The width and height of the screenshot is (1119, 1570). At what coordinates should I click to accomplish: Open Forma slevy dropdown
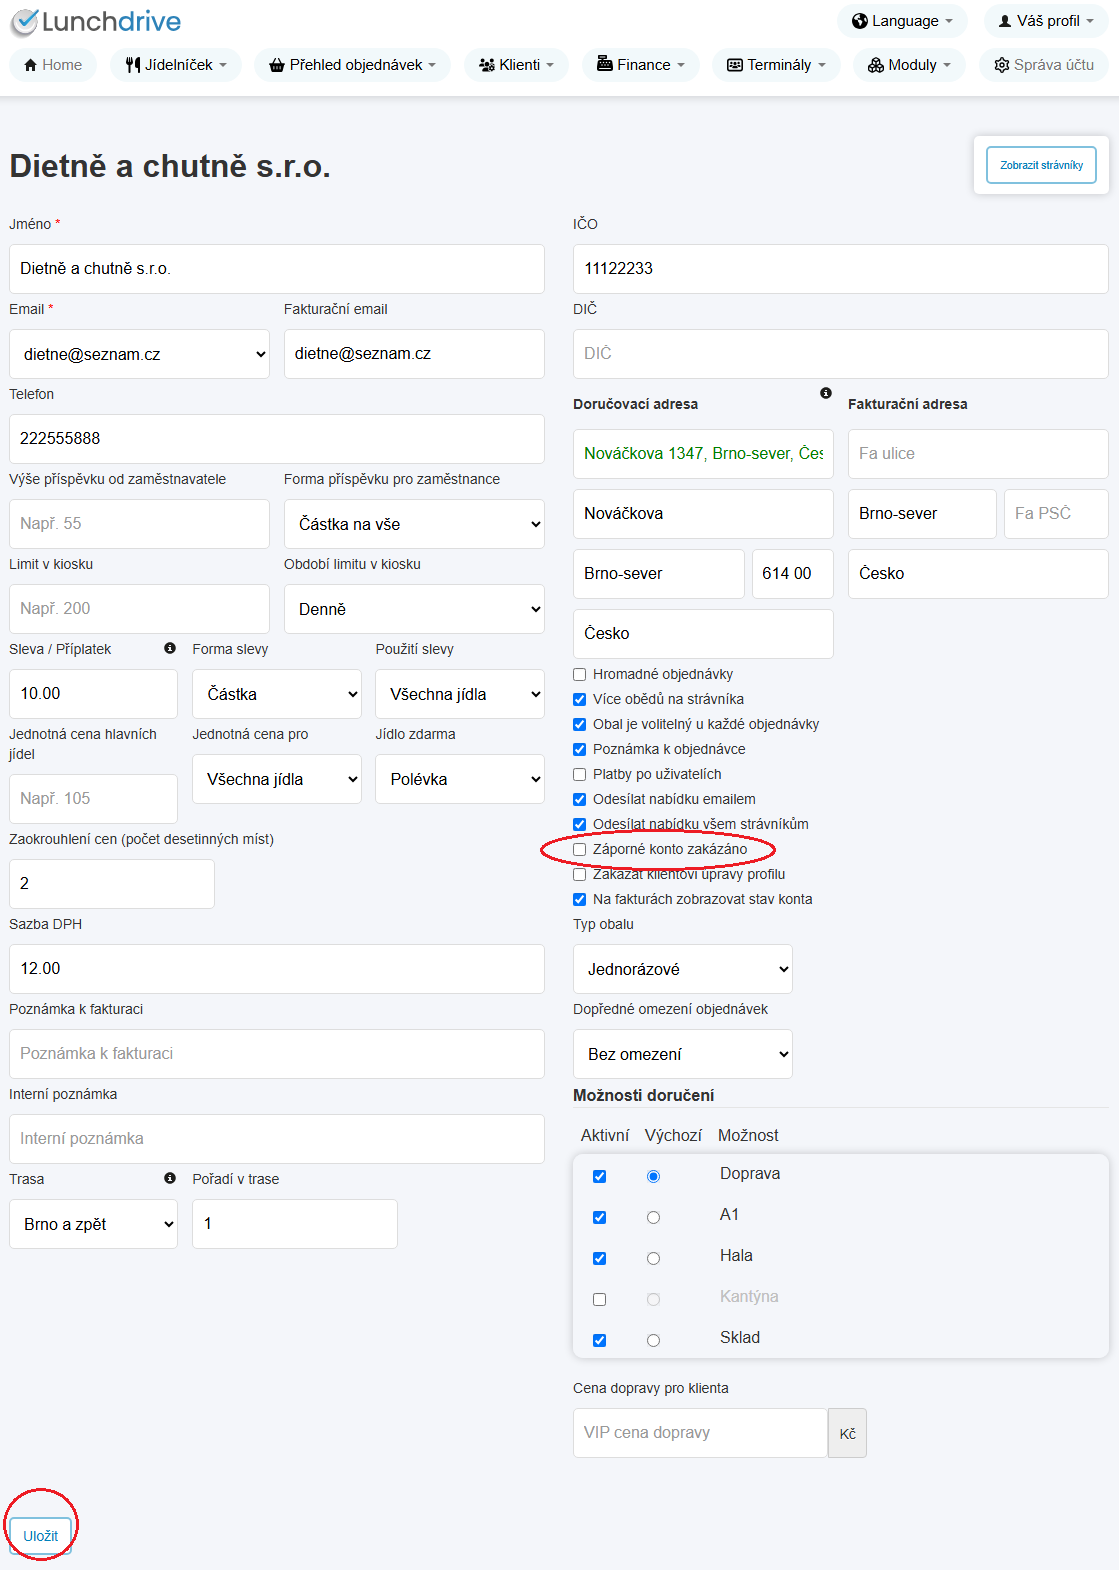point(276,694)
